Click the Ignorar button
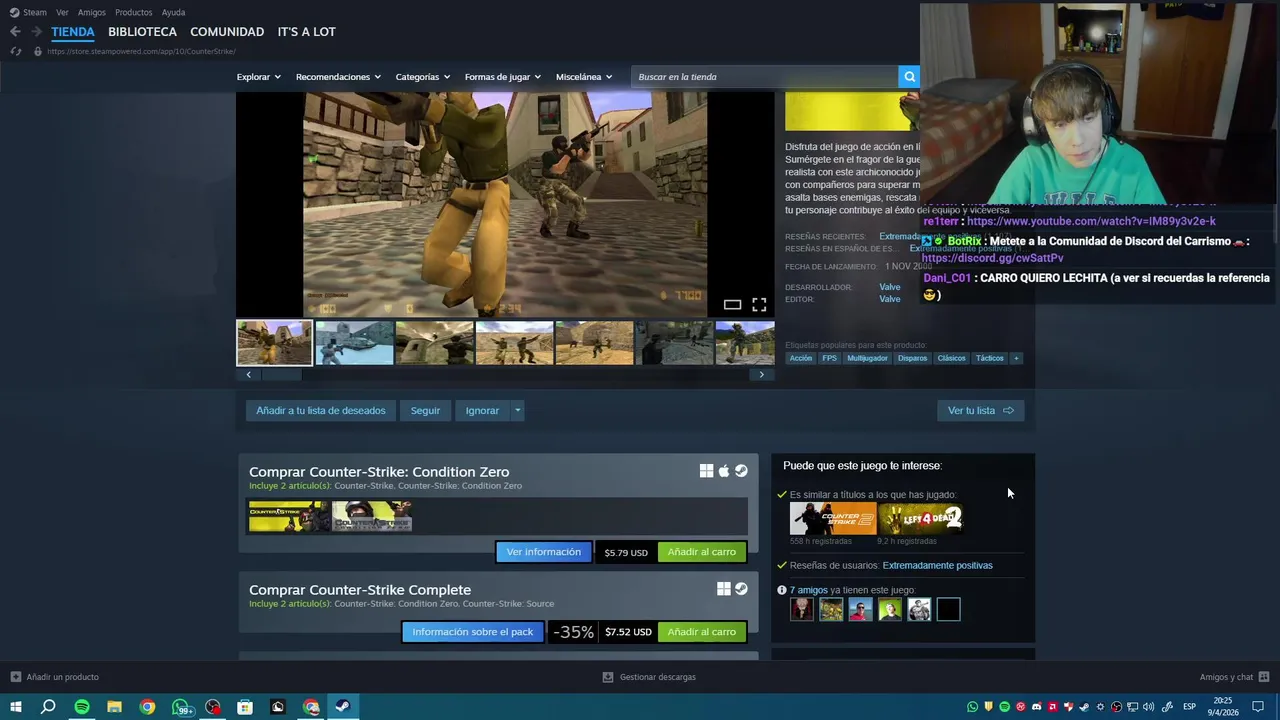 pyautogui.click(x=482, y=410)
